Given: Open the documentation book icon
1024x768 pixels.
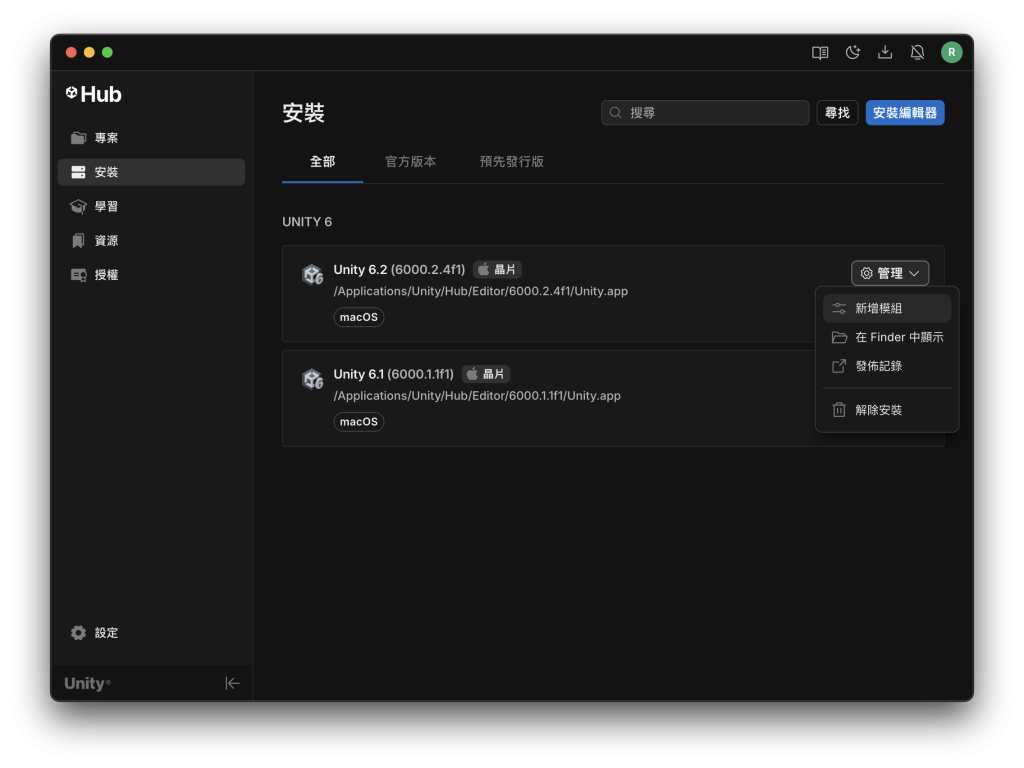Looking at the screenshot, I should coord(820,52).
